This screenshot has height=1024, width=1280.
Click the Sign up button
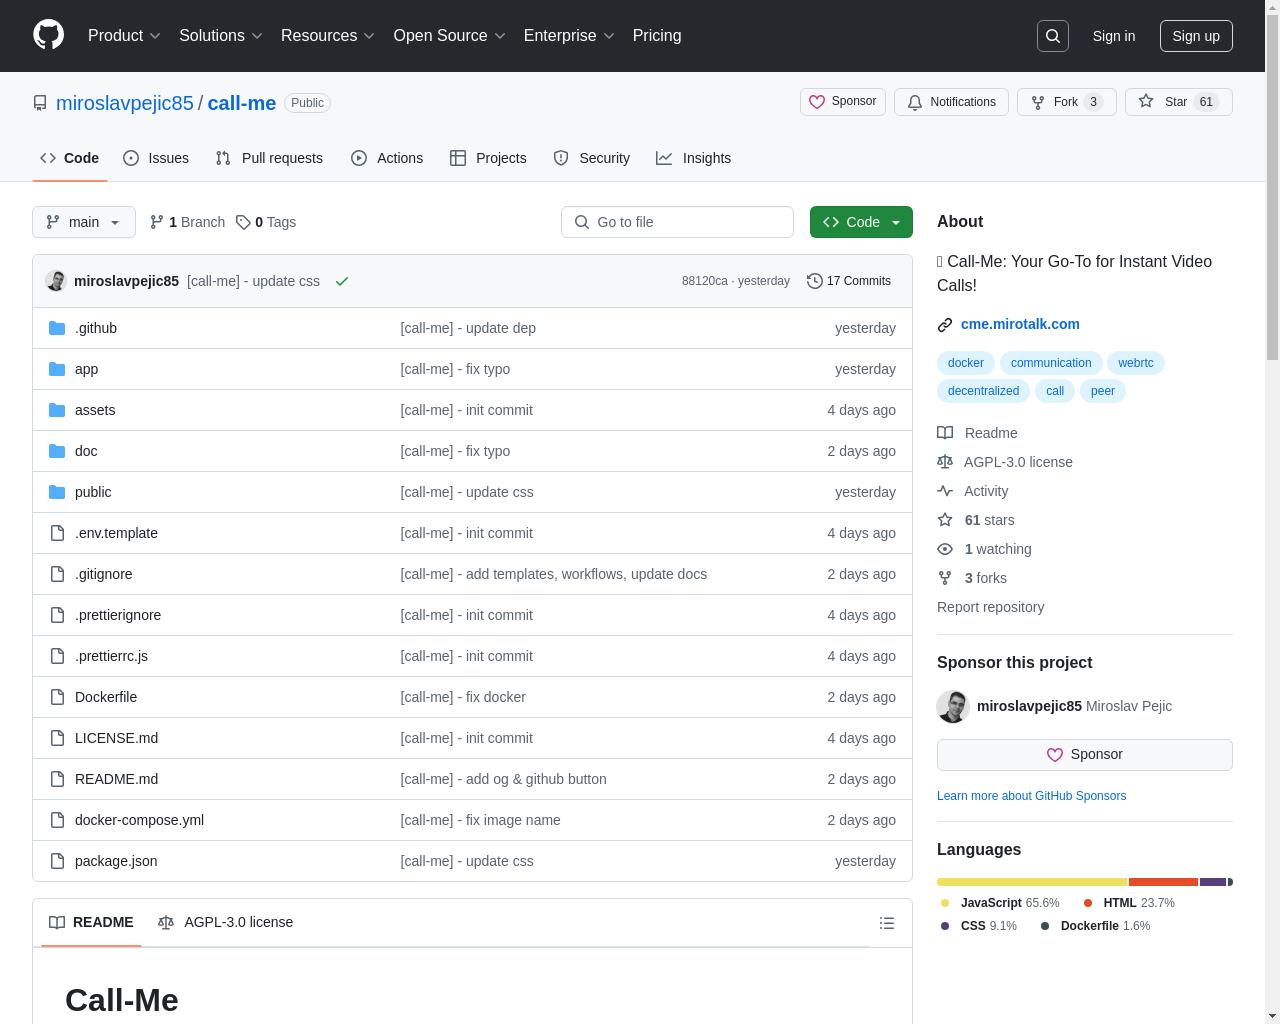pyautogui.click(x=1196, y=36)
